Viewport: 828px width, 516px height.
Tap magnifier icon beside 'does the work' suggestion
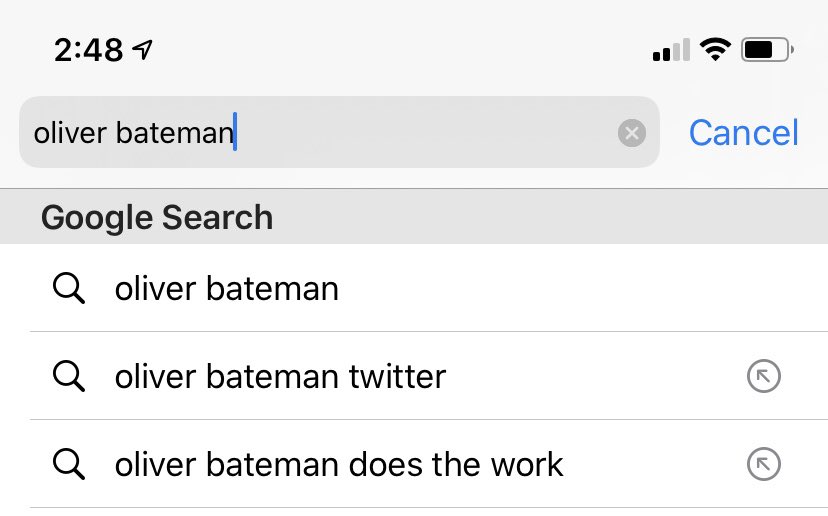coord(68,464)
